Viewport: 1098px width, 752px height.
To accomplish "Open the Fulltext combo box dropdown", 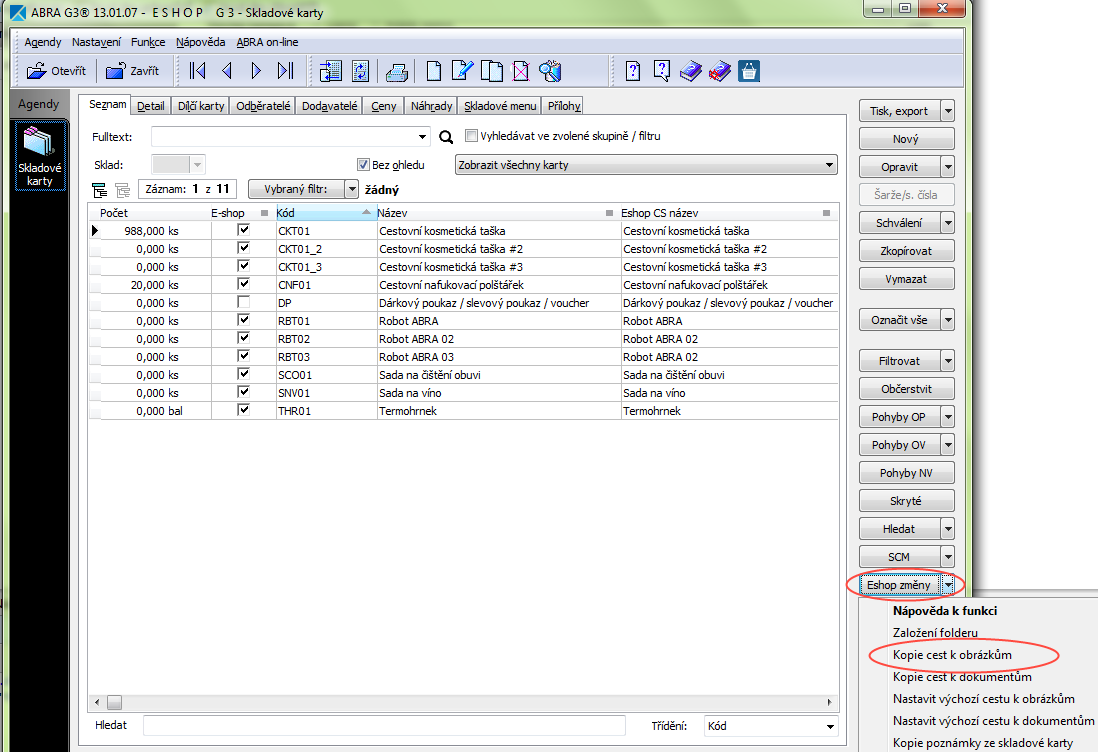I will click(422, 137).
